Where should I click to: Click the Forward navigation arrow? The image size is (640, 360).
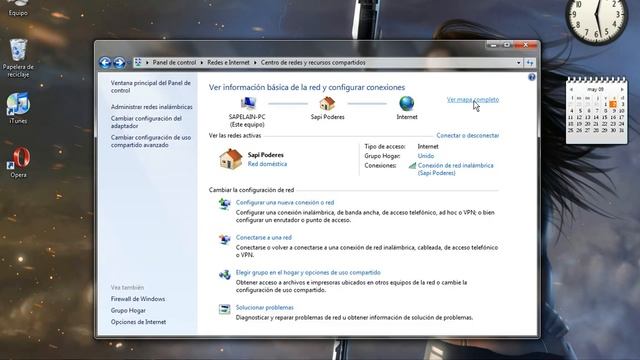click(x=119, y=62)
